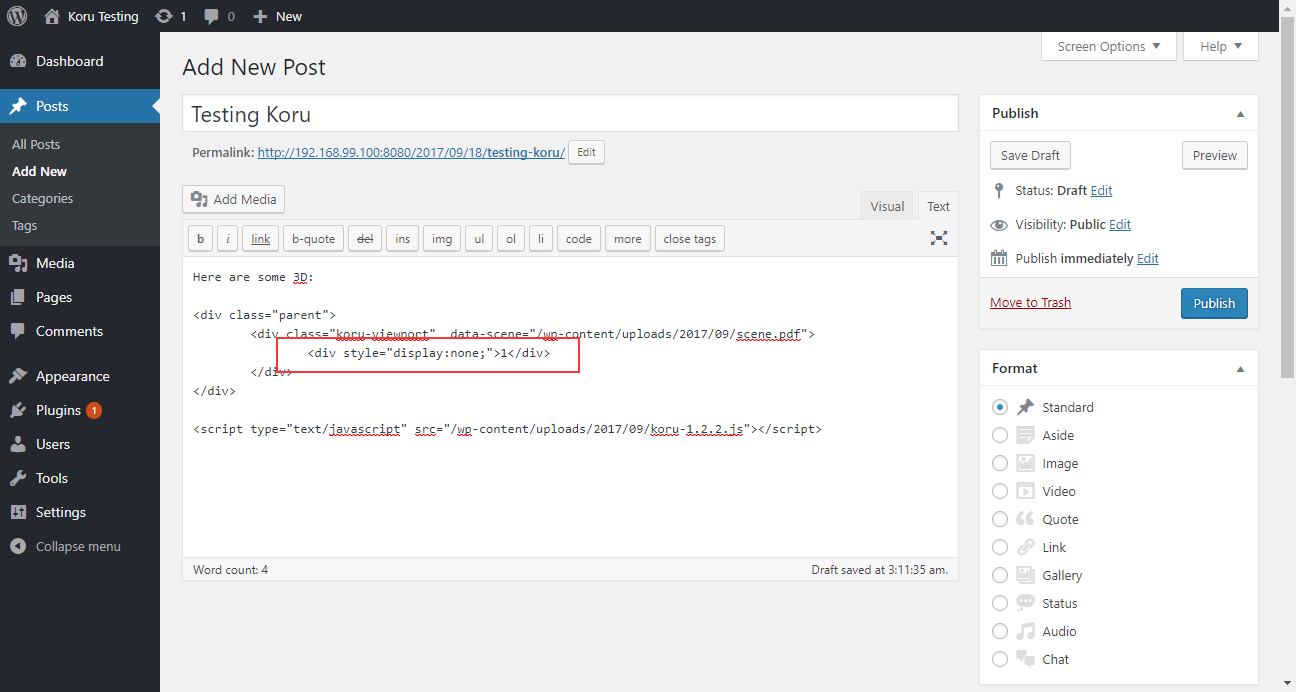
Task: Collapse the Publish panel
Action: coord(1240,112)
